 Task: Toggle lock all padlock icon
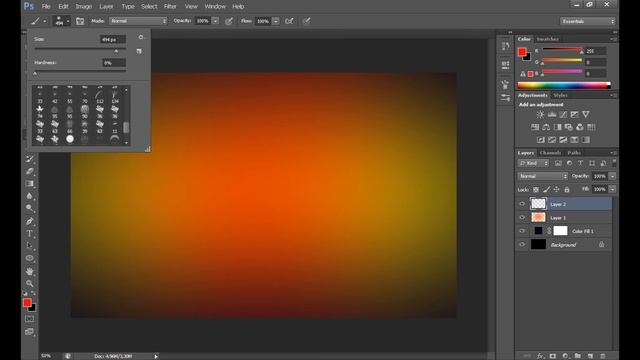click(567, 189)
